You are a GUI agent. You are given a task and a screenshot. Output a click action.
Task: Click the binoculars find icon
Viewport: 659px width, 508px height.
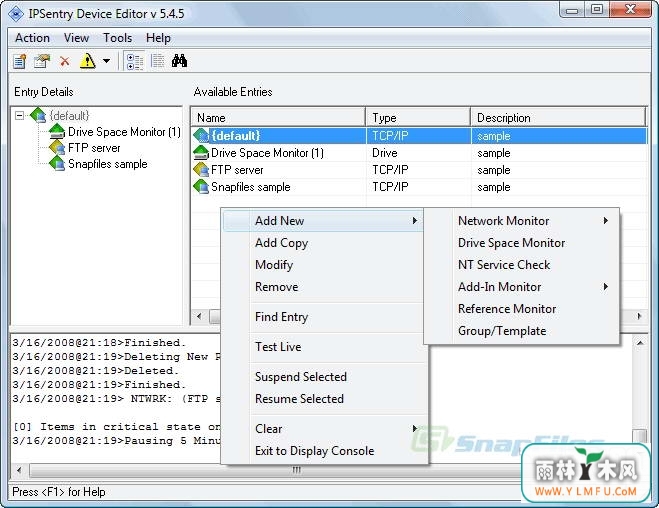[x=179, y=61]
